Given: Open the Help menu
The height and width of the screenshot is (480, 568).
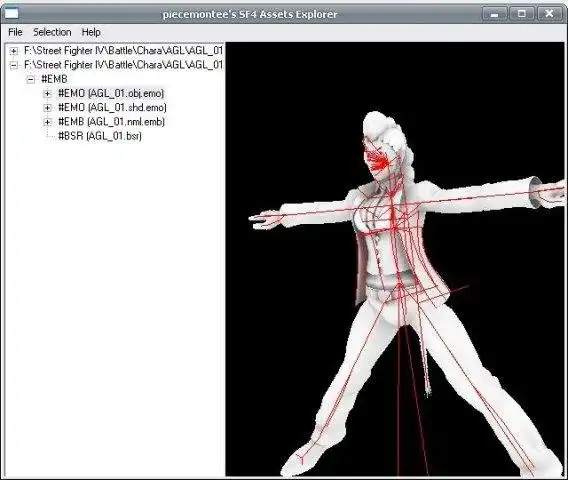Looking at the screenshot, I should click(91, 32).
